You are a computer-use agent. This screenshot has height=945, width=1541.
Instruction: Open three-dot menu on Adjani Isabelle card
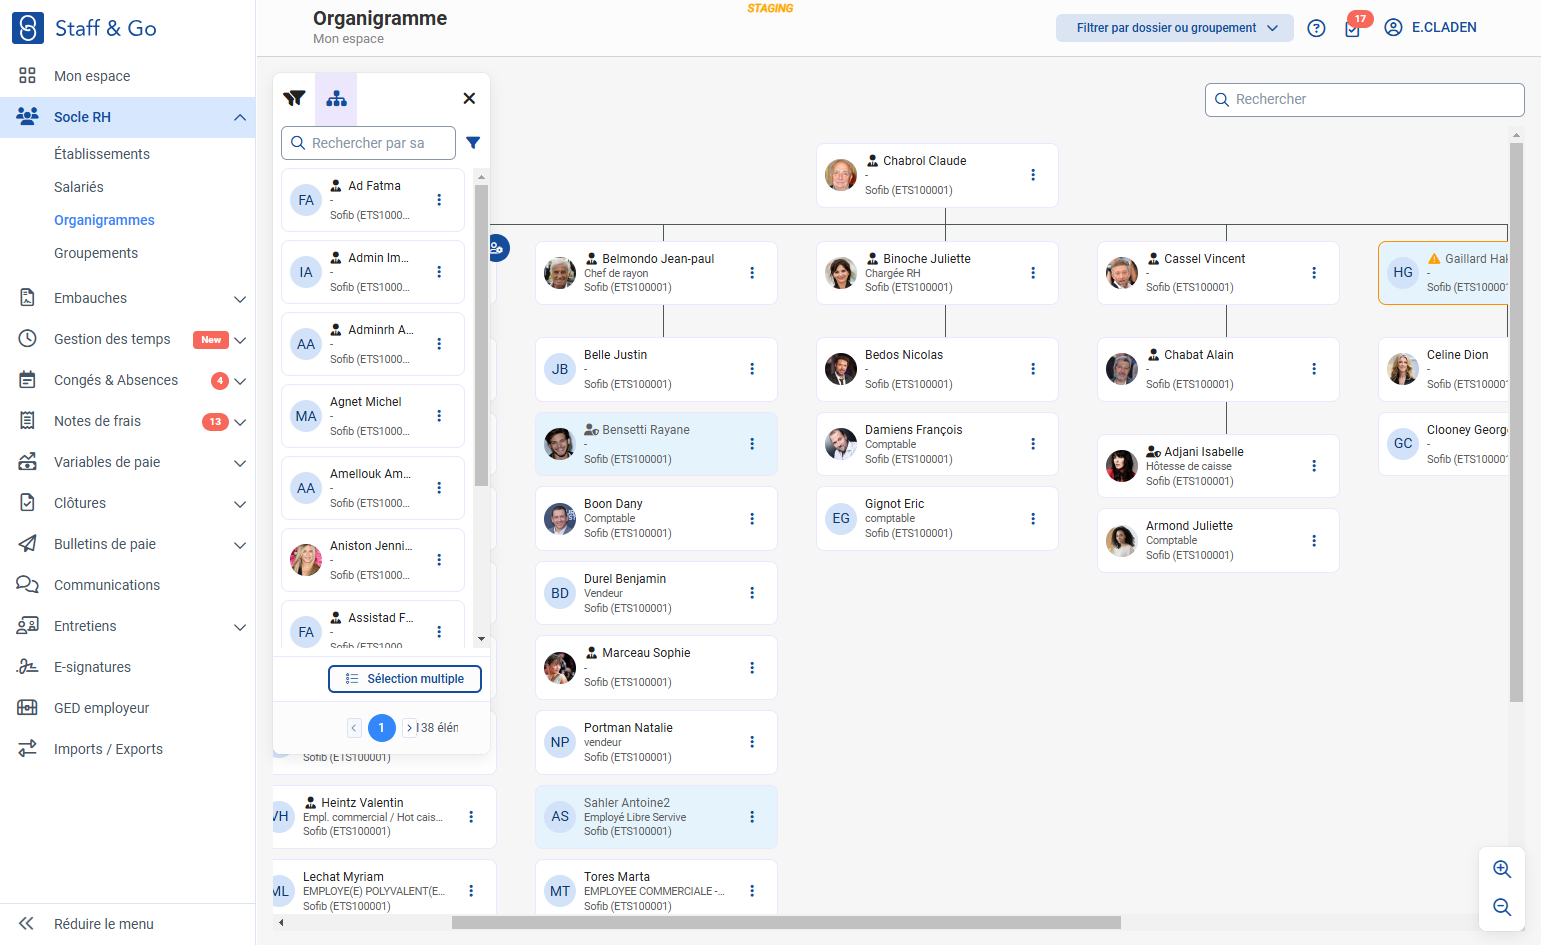click(x=1314, y=466)
